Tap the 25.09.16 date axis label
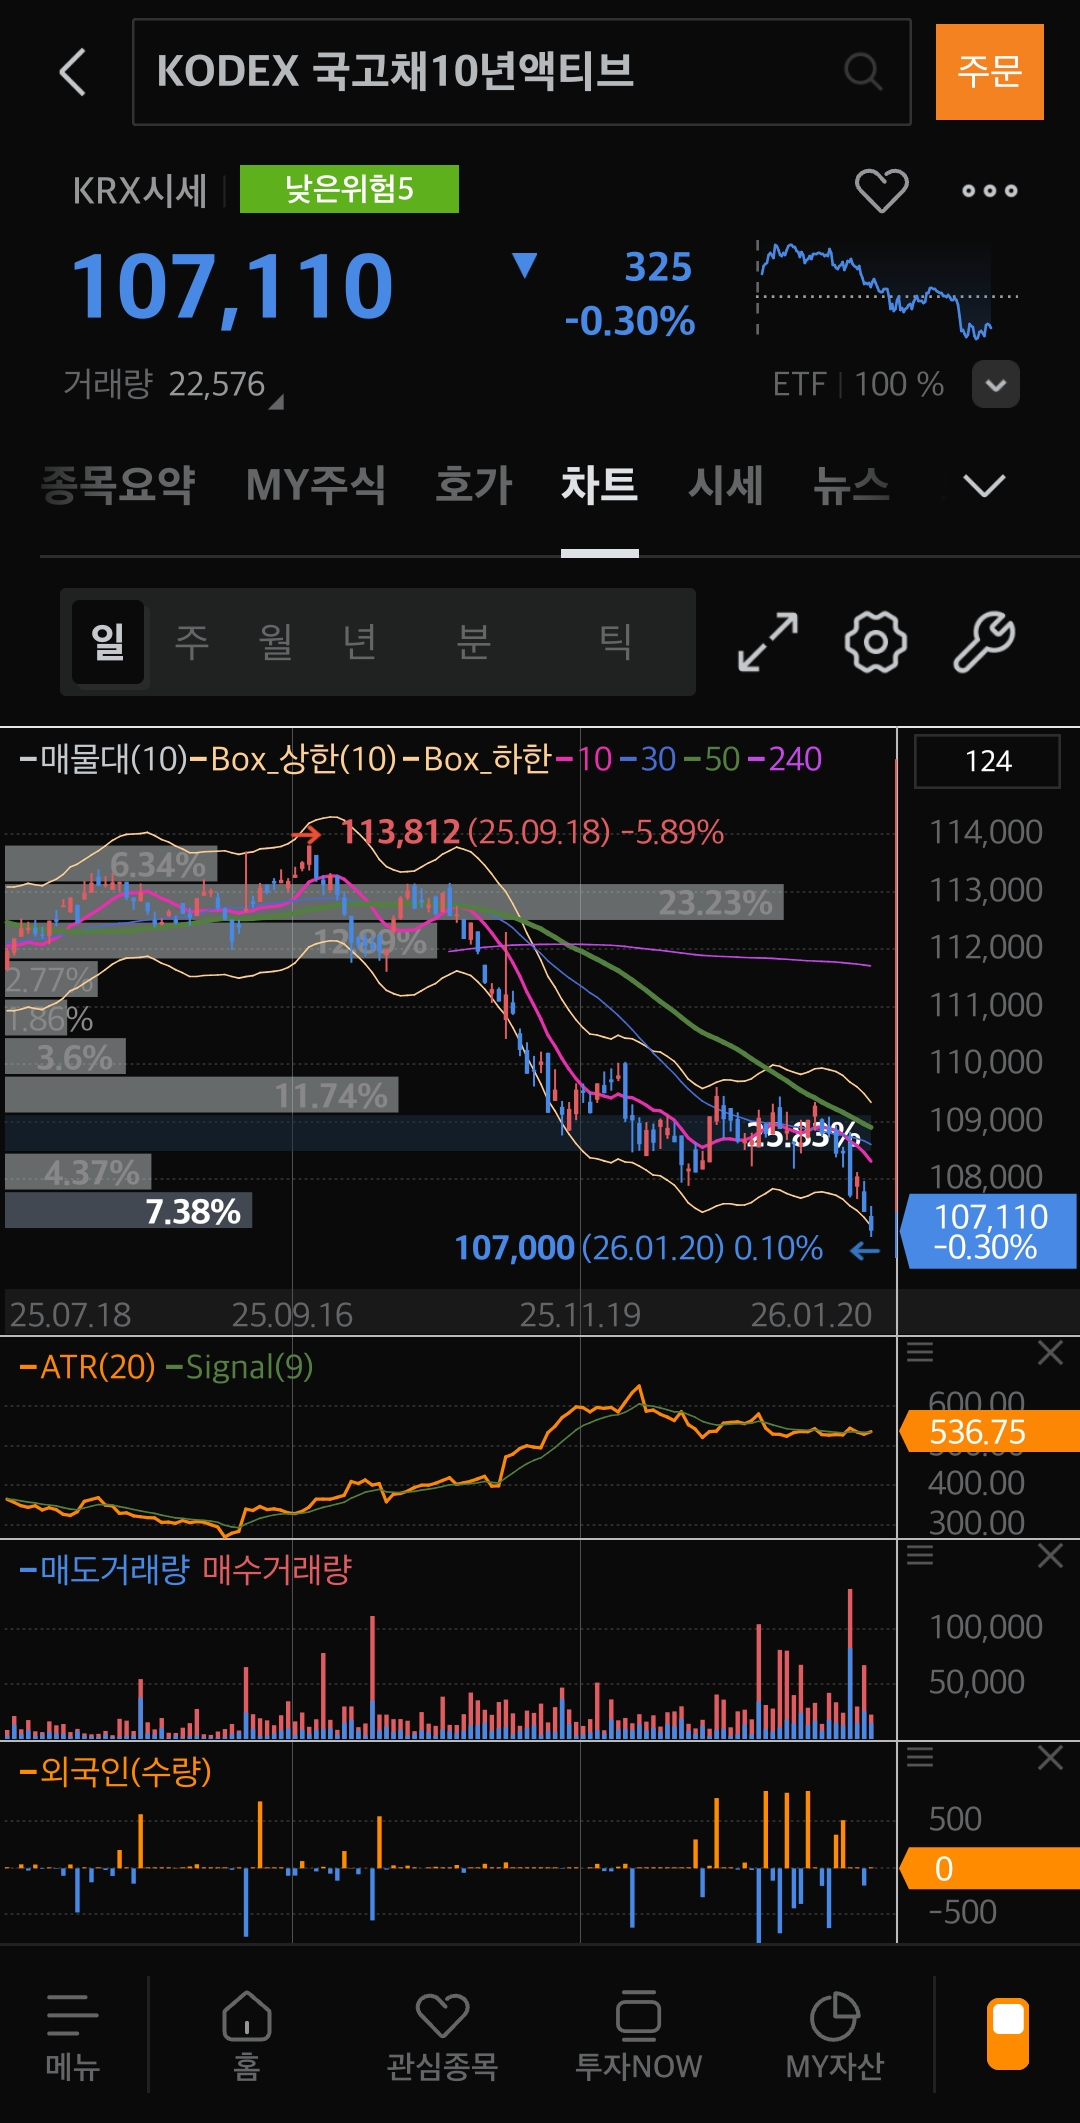The height and width of the screenshot is (2123, 1080). 292,1314
